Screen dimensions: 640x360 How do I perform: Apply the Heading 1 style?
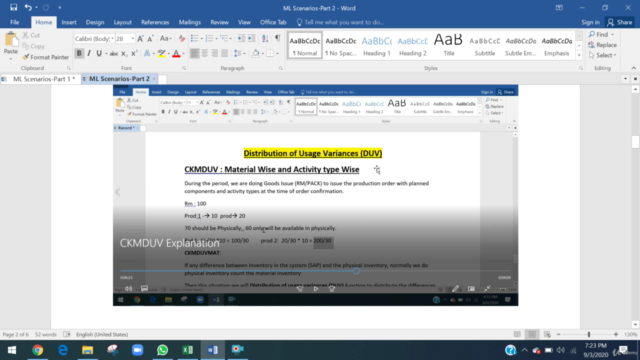click(377, 45)
